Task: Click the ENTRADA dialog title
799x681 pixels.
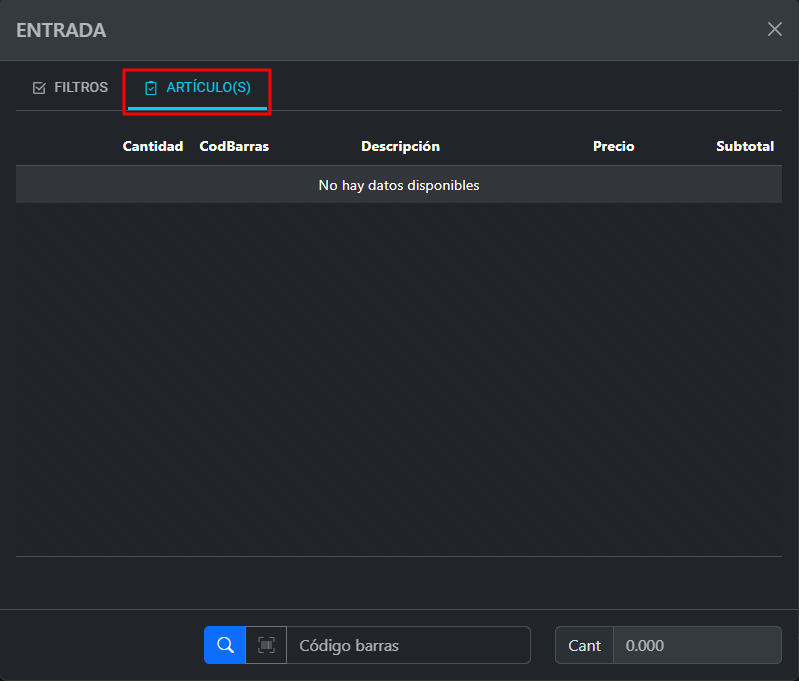Action: point(61,30)
